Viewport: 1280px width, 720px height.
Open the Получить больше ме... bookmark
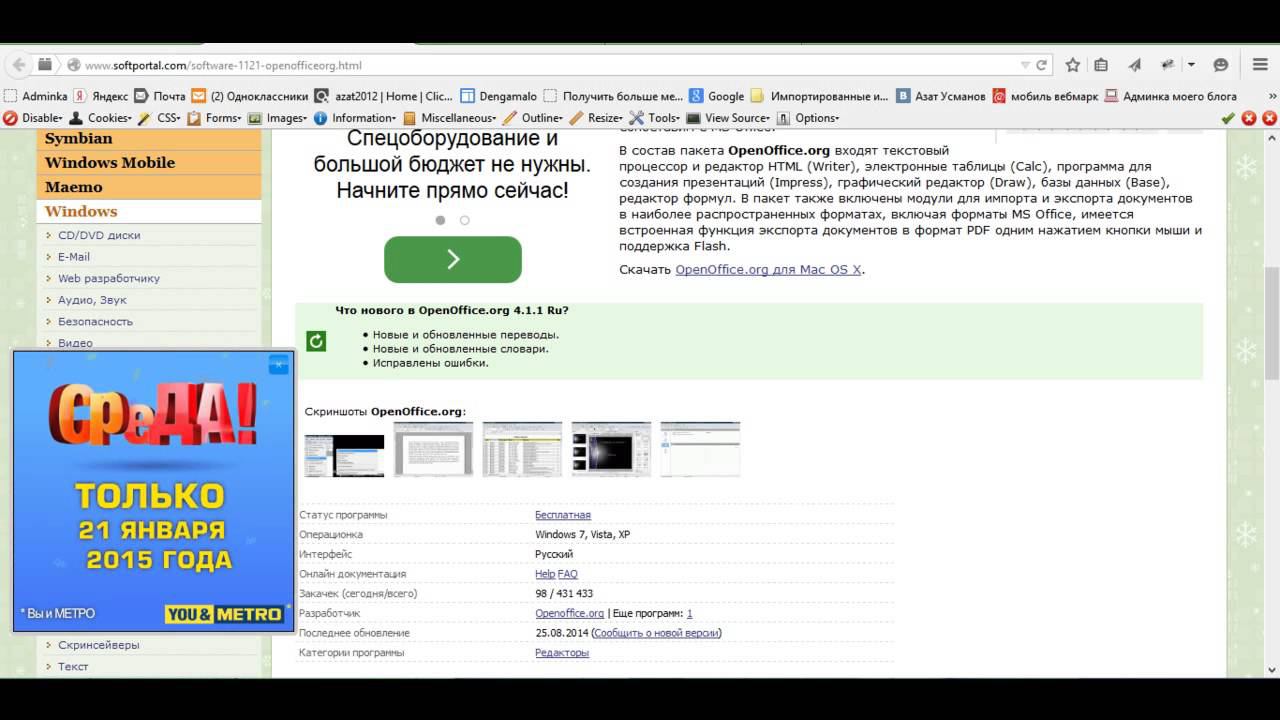point(613,96)
